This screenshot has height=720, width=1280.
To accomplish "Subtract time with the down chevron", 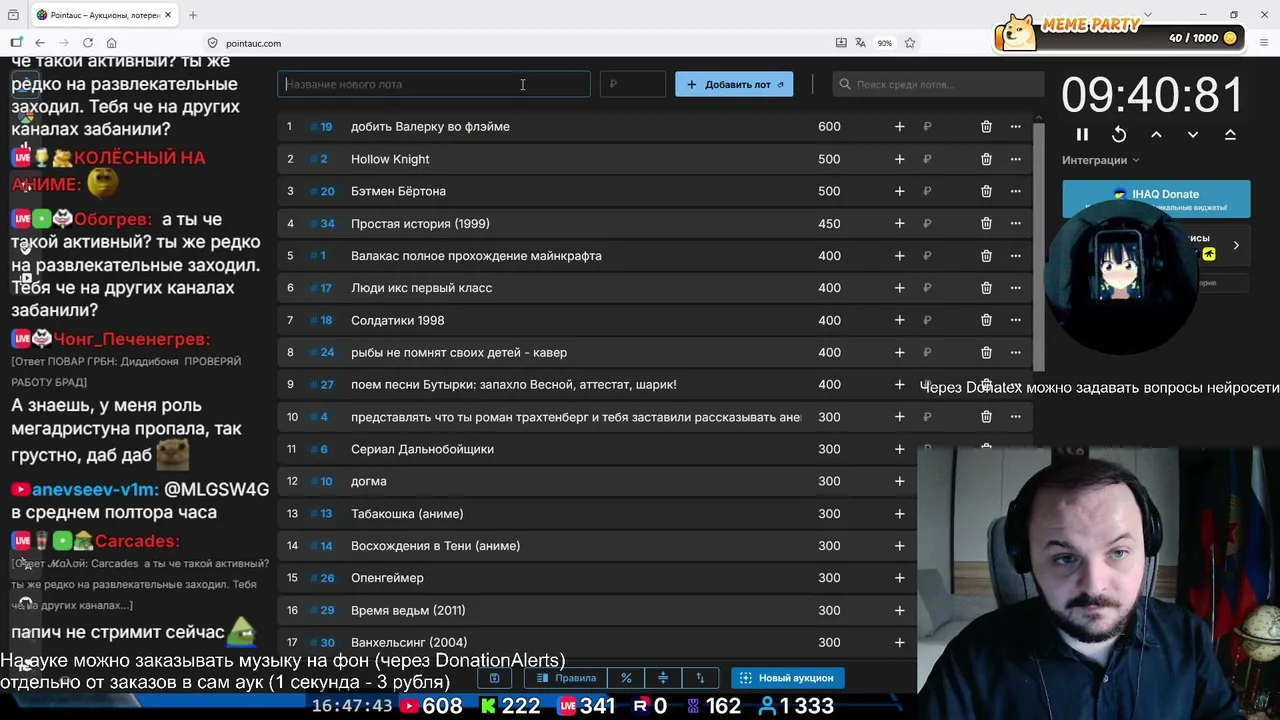I will click(x=1193, y=134).
